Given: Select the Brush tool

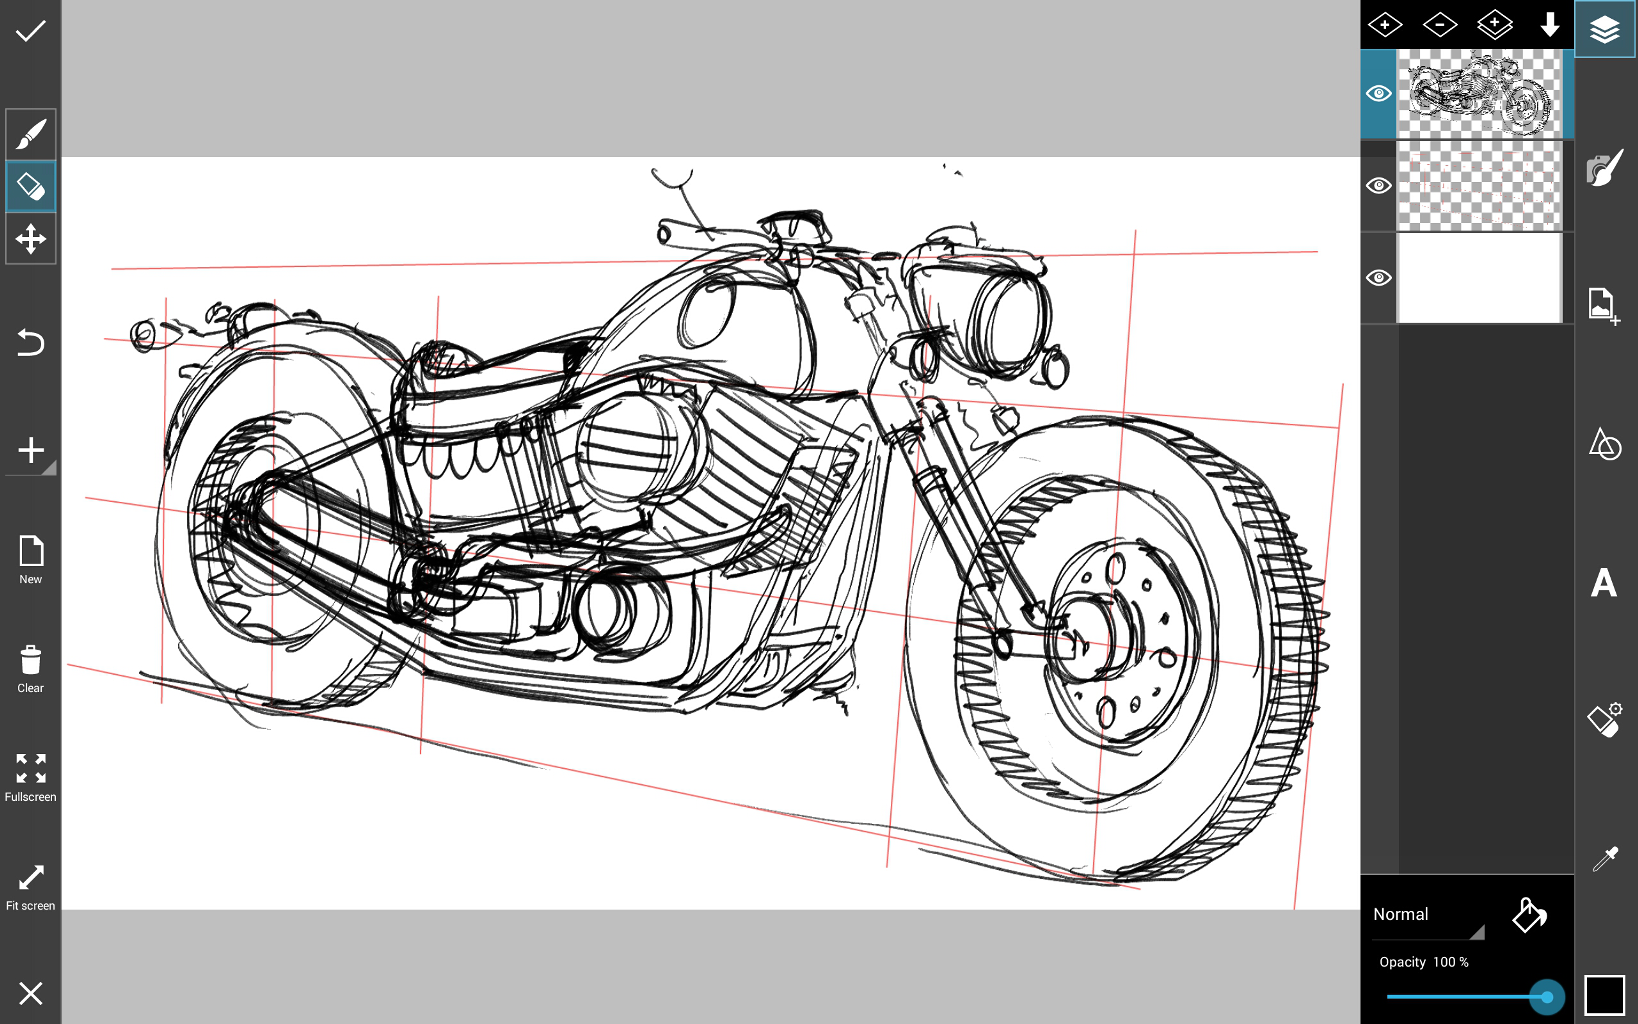Looking at the screenshot, I should pyautogui.click(x=30, y=134).
